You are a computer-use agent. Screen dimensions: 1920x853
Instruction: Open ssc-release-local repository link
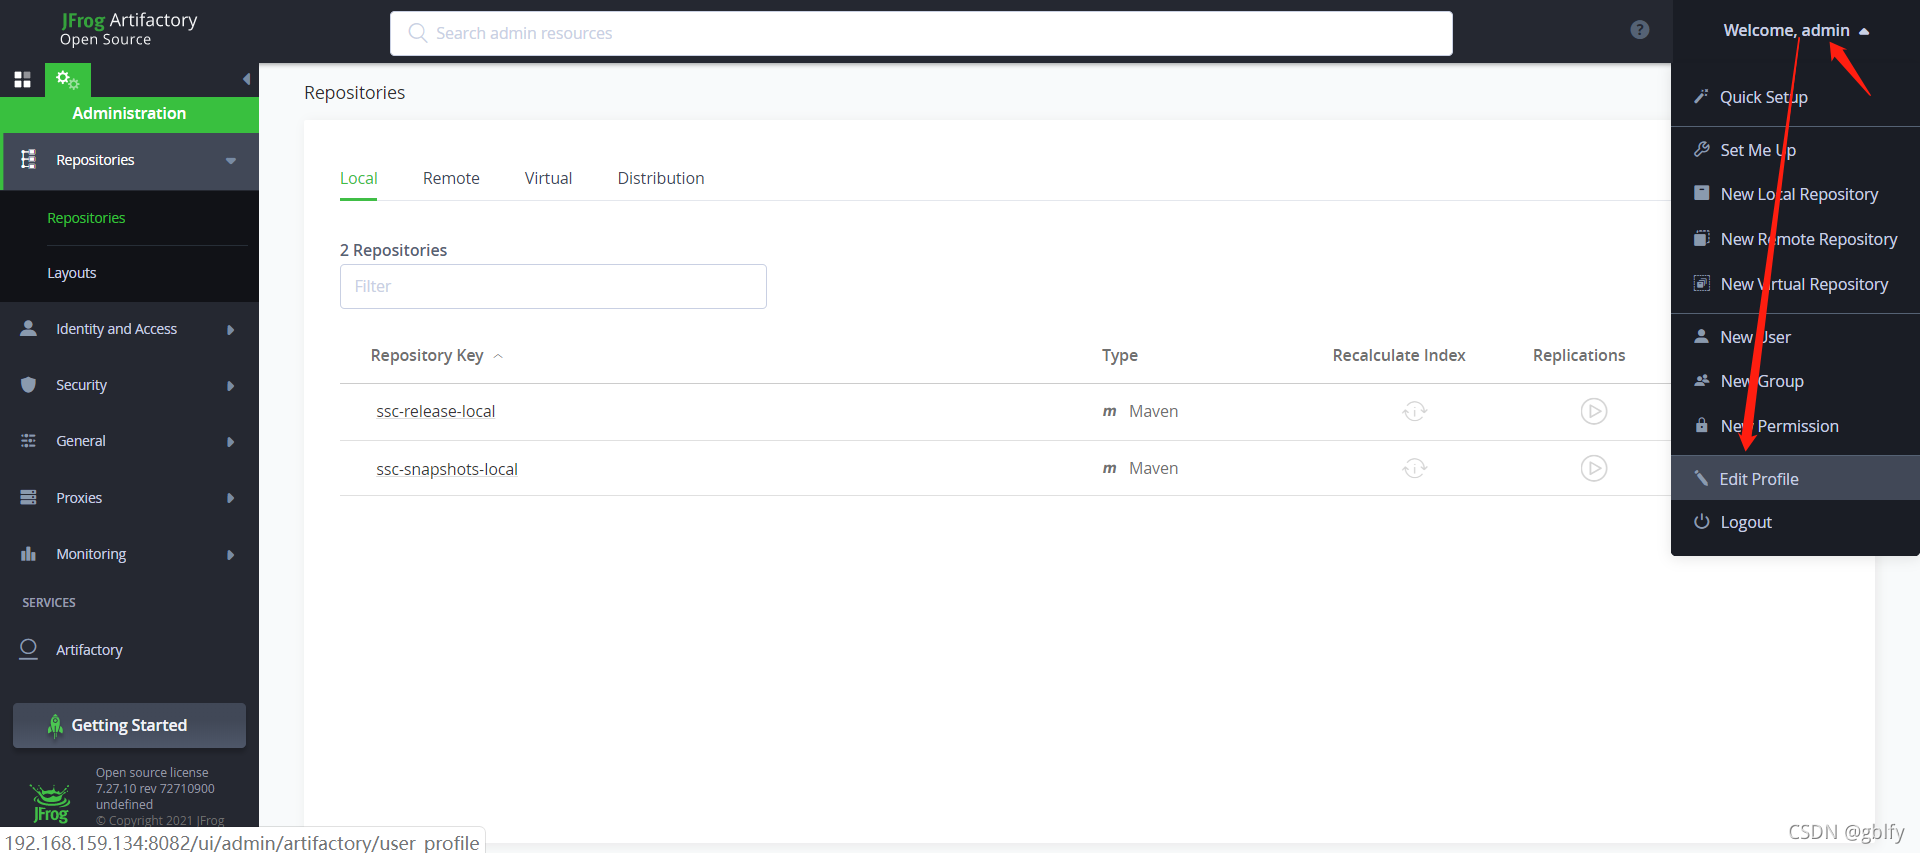click(436, 411)
